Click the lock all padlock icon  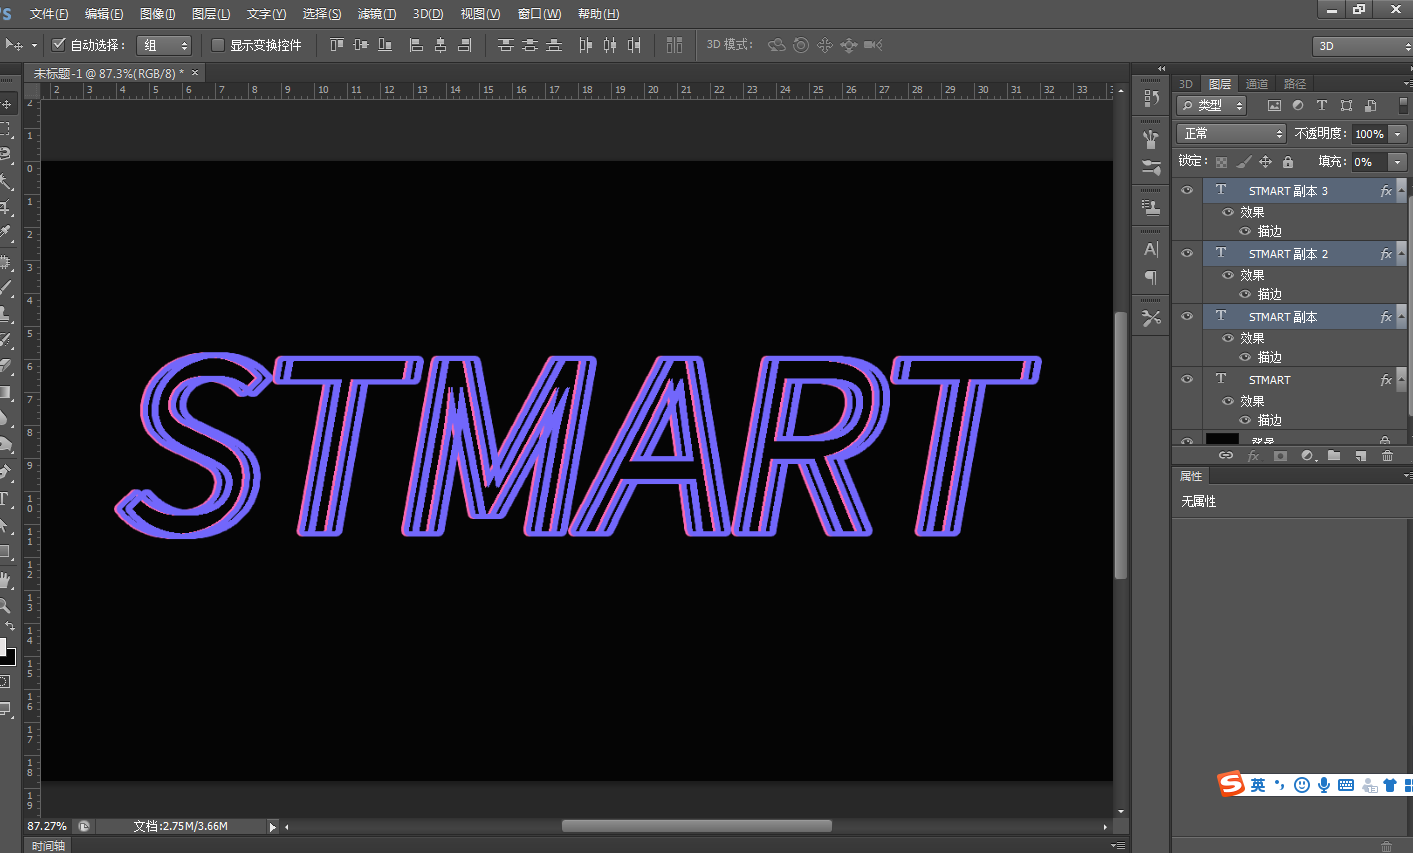(x=1288, y=162)
